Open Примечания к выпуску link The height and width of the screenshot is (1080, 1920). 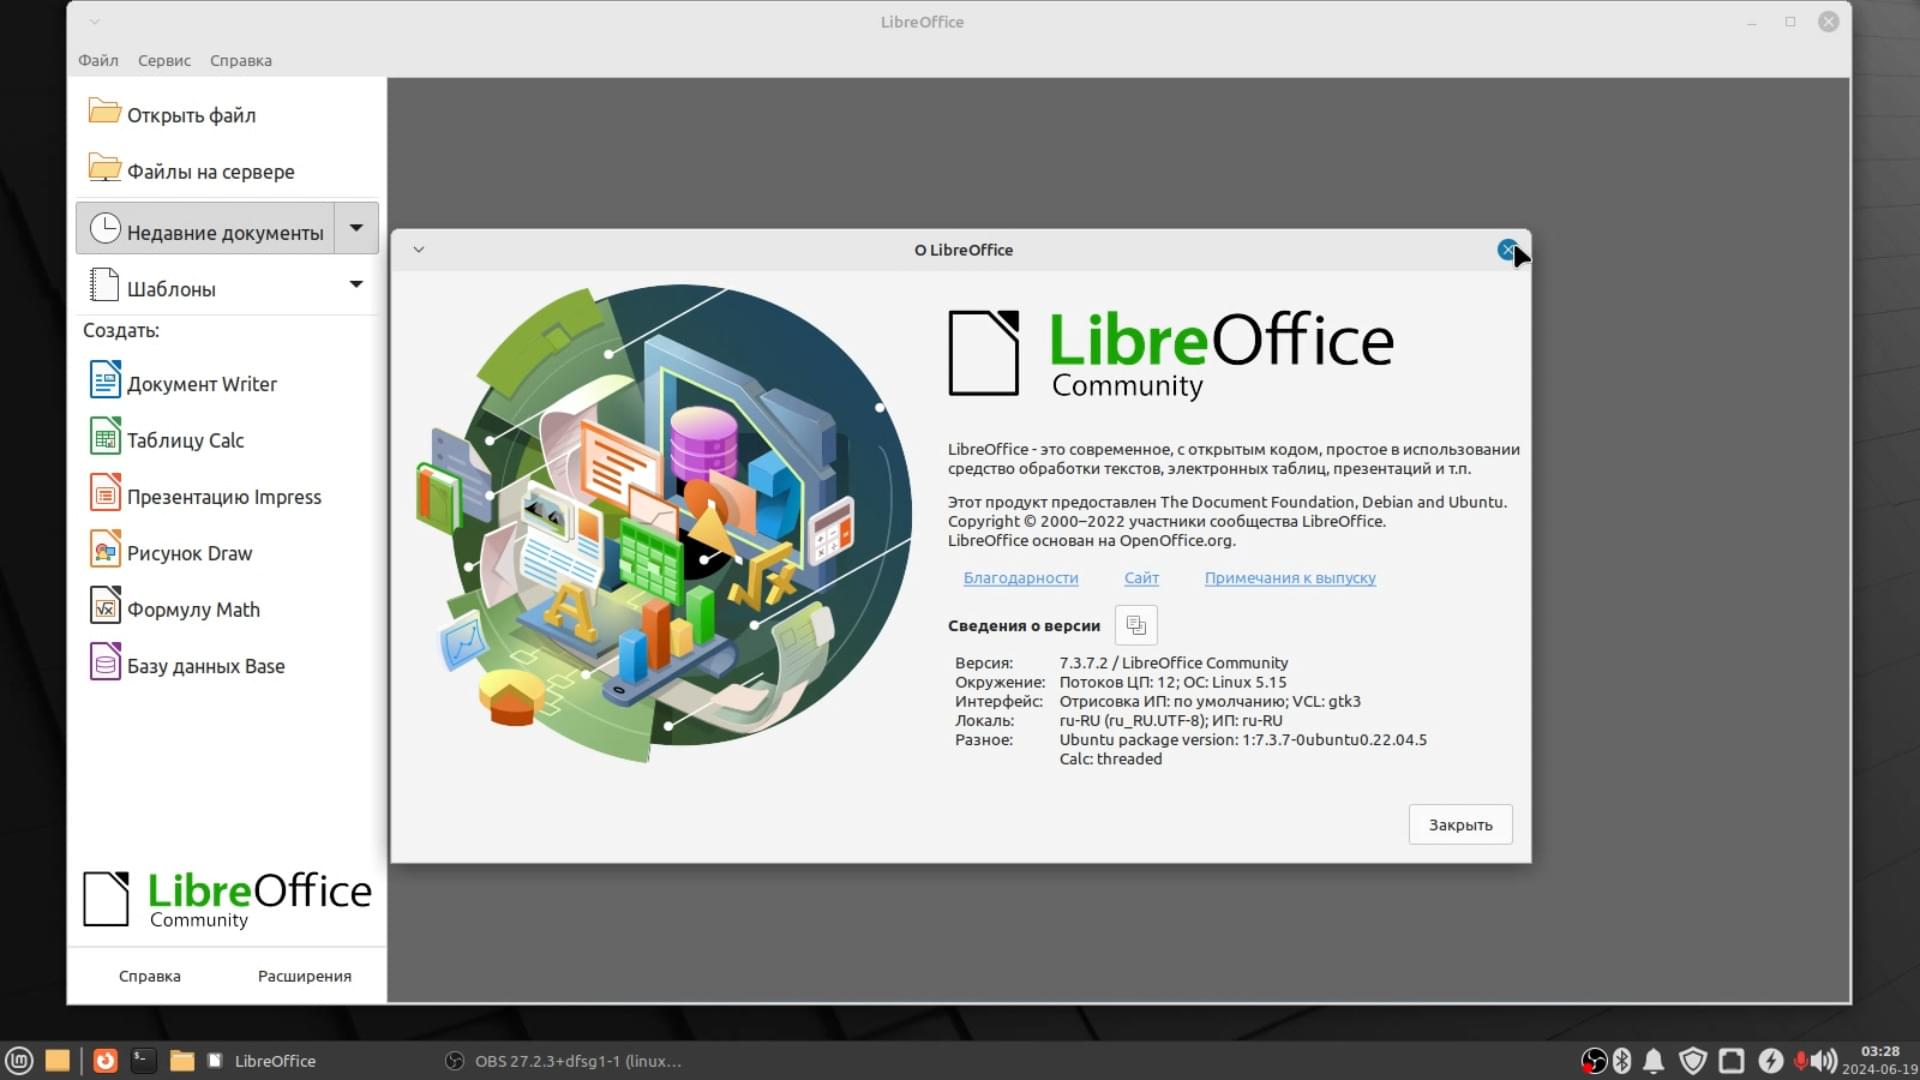pos(1290,578)
